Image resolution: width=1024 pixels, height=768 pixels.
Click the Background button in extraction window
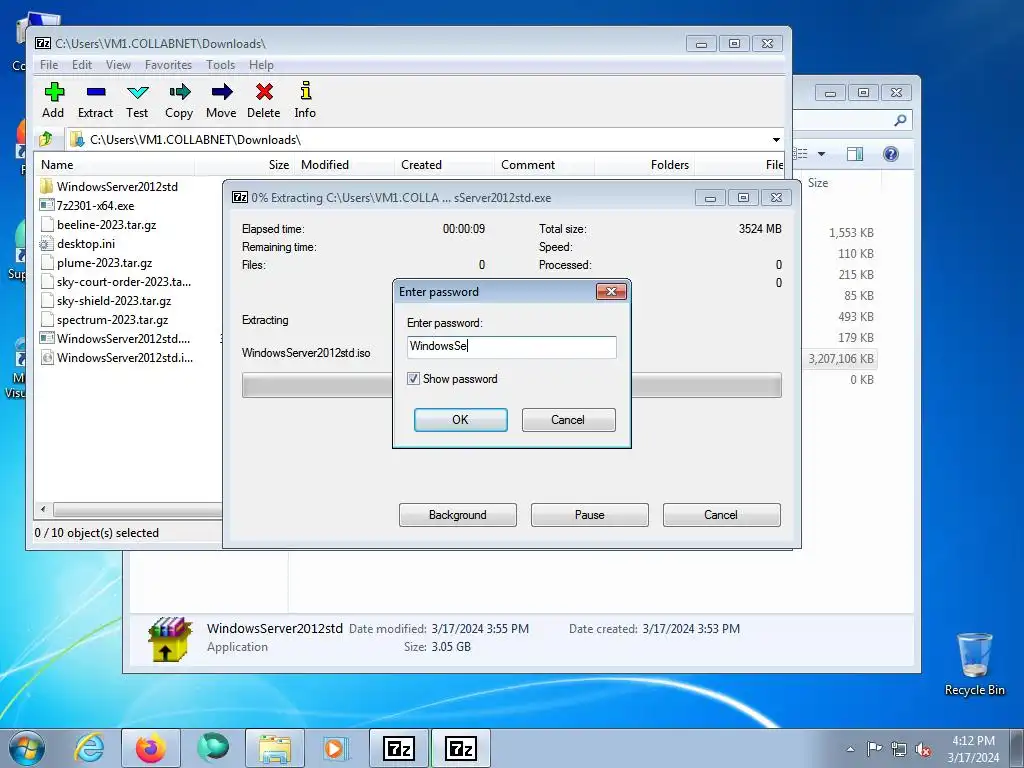tap(457, 515)
